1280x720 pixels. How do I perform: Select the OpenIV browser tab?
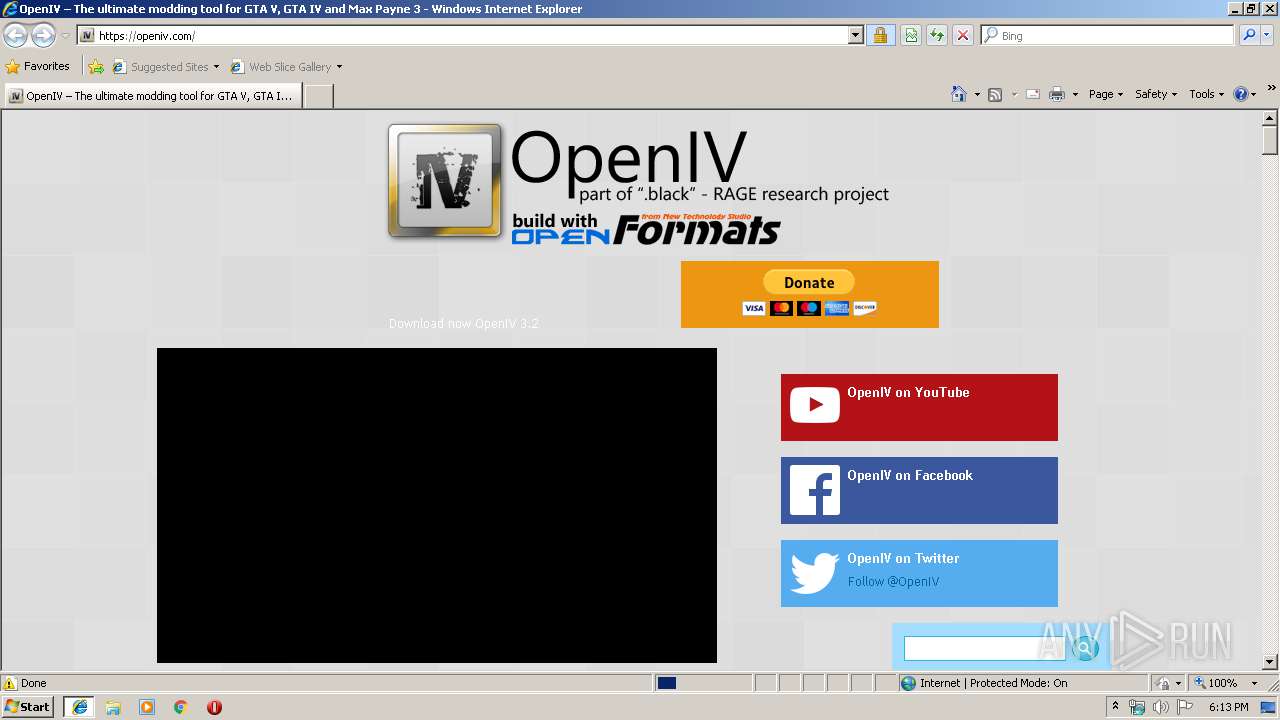[x=152, y=96]
